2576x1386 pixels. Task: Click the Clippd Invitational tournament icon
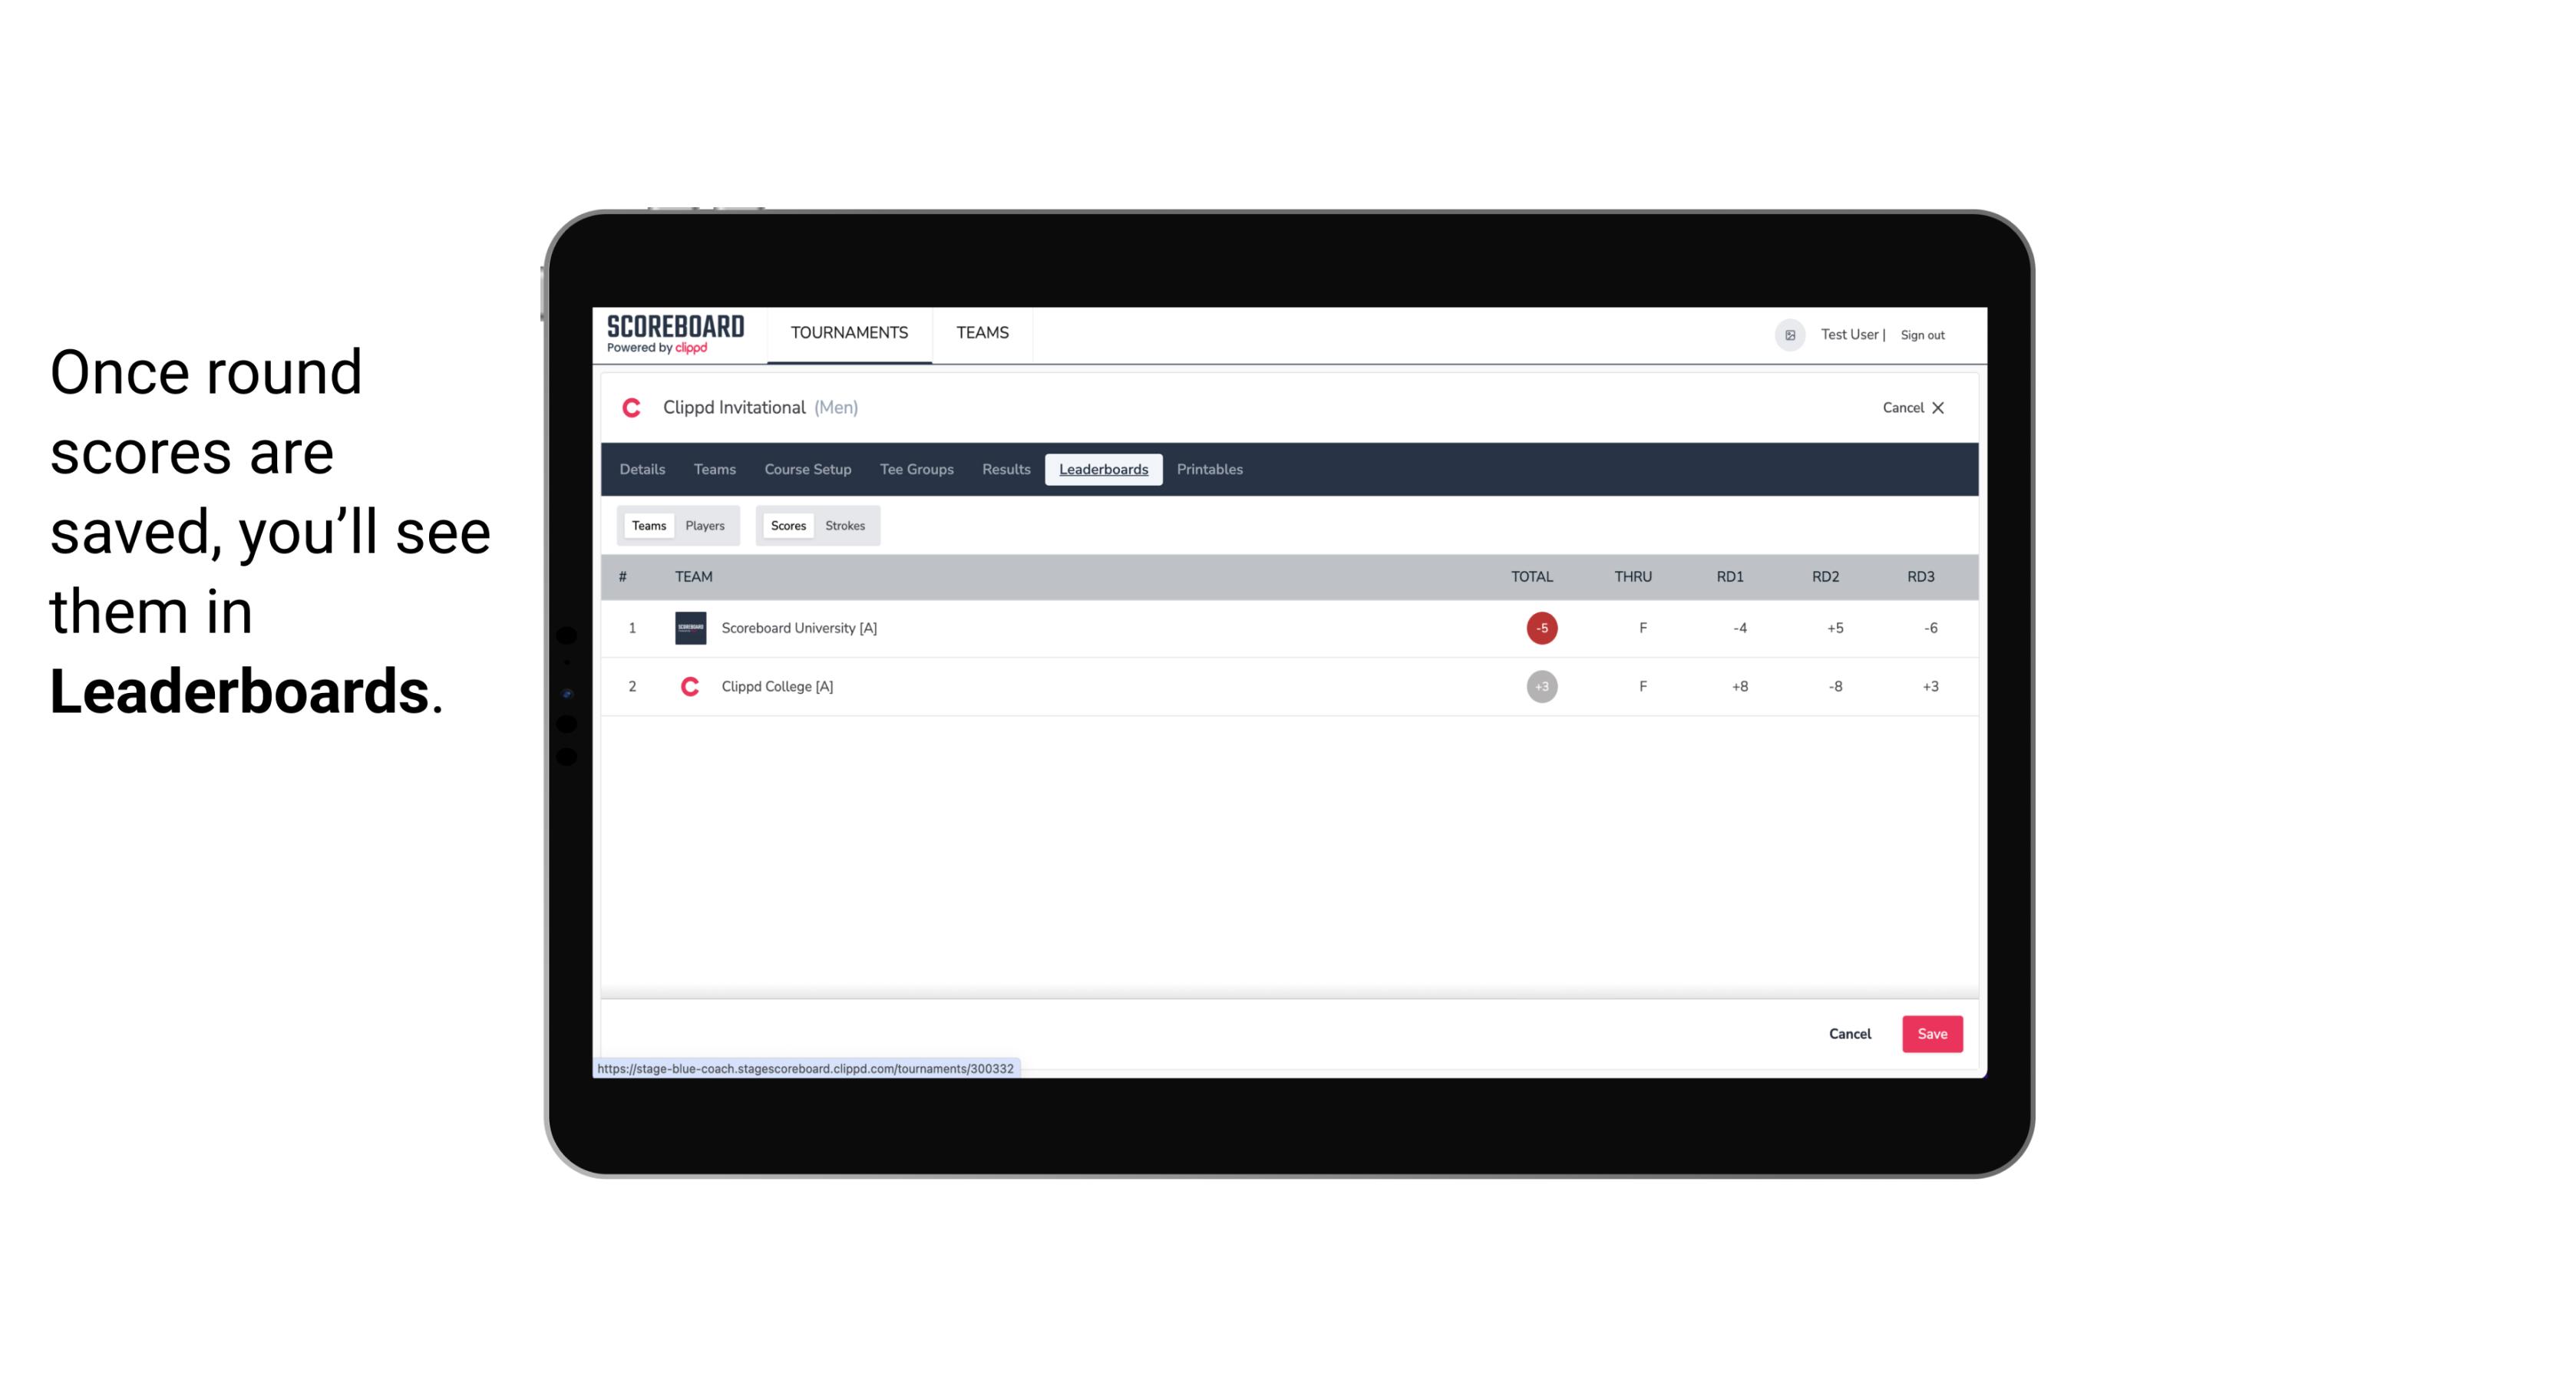[633, 406]
